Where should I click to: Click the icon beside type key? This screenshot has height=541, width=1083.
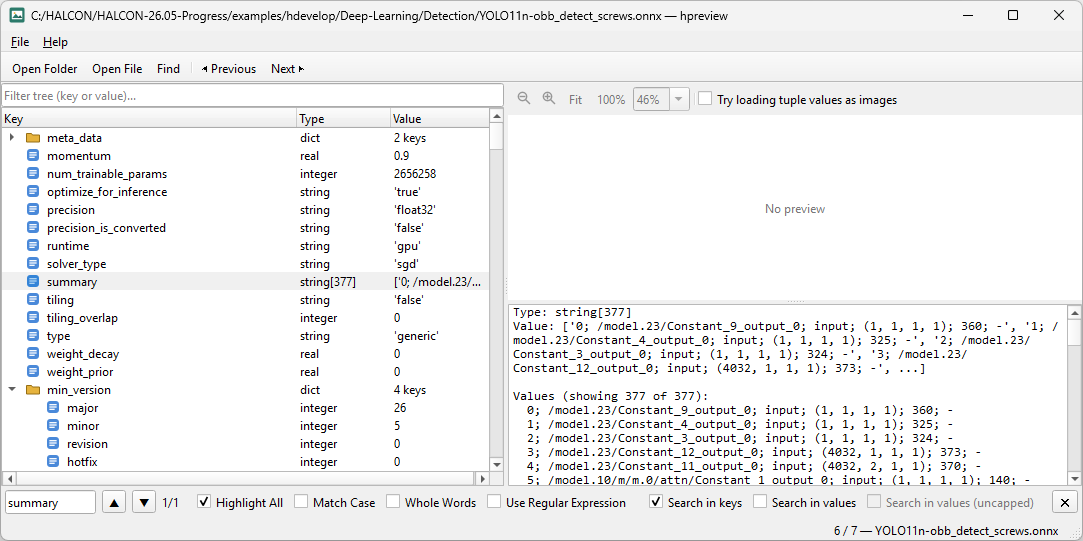33,336
